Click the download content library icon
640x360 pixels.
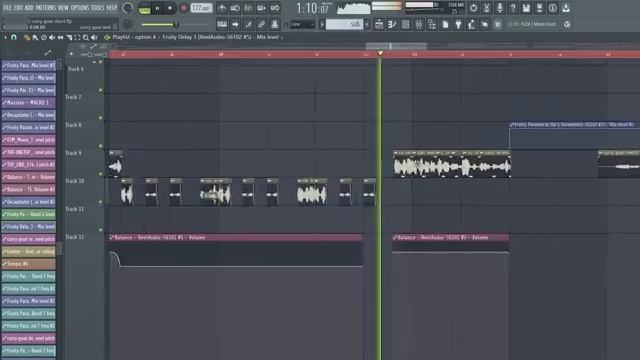[x=566, y=8]
